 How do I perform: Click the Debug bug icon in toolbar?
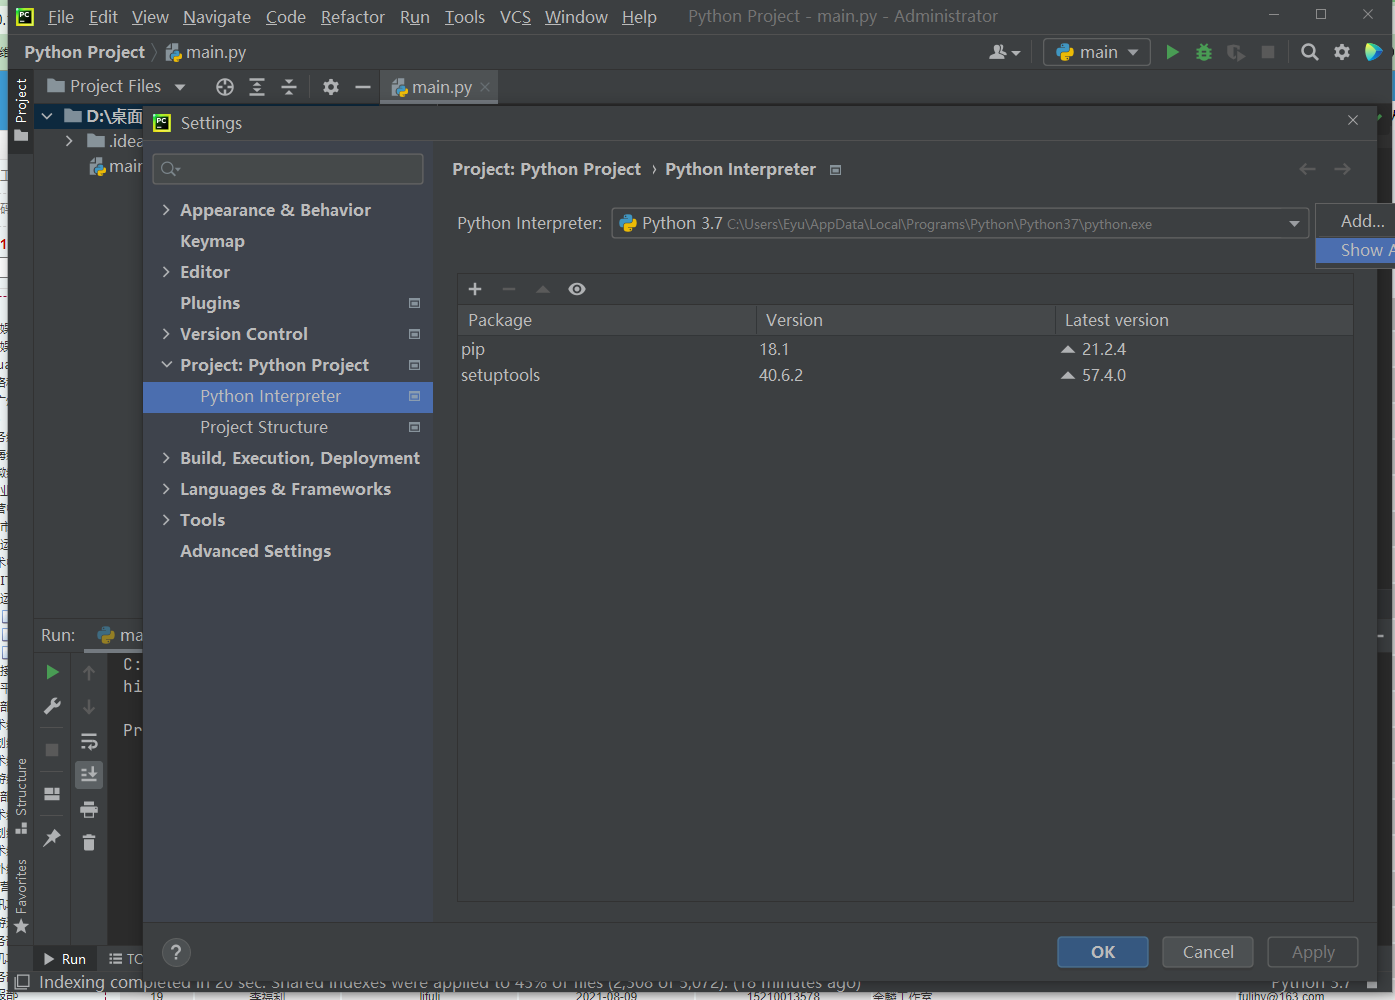(x=1204, y=52)
